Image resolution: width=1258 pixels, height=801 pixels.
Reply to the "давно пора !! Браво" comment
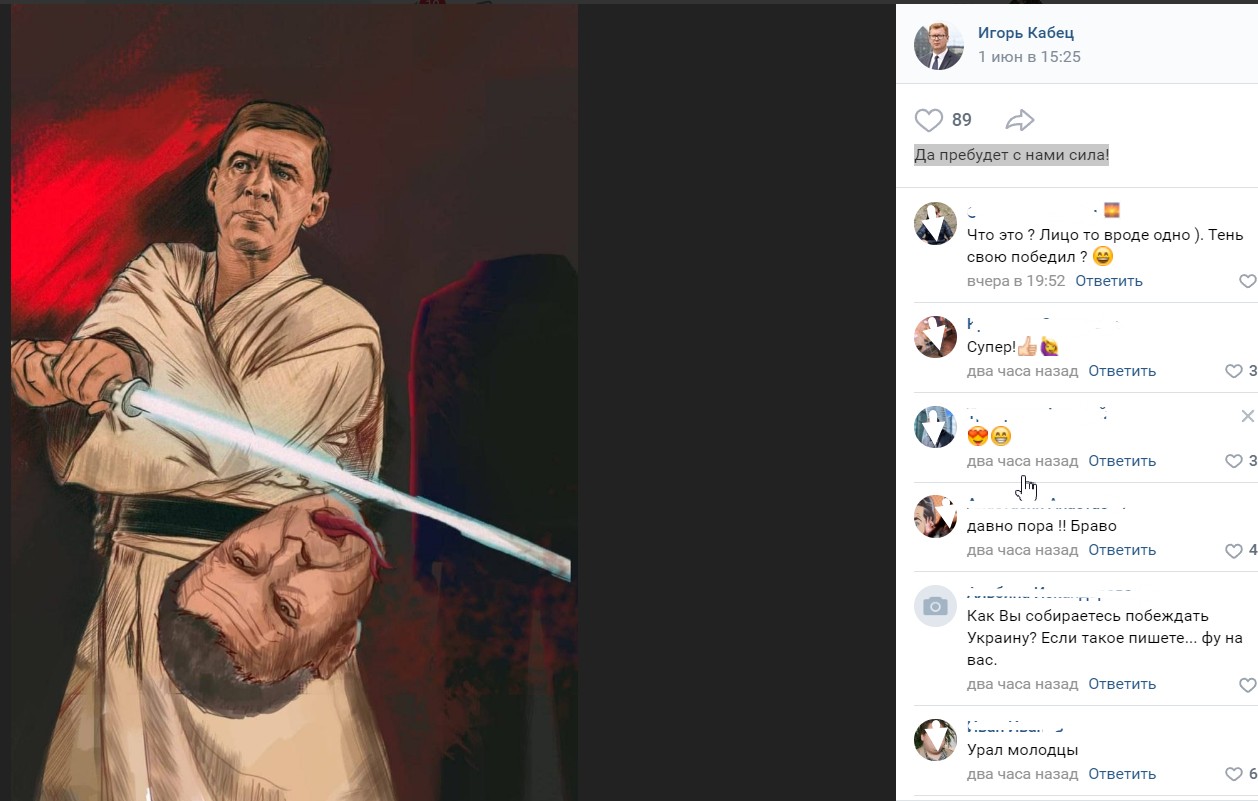pos(1122,550)
